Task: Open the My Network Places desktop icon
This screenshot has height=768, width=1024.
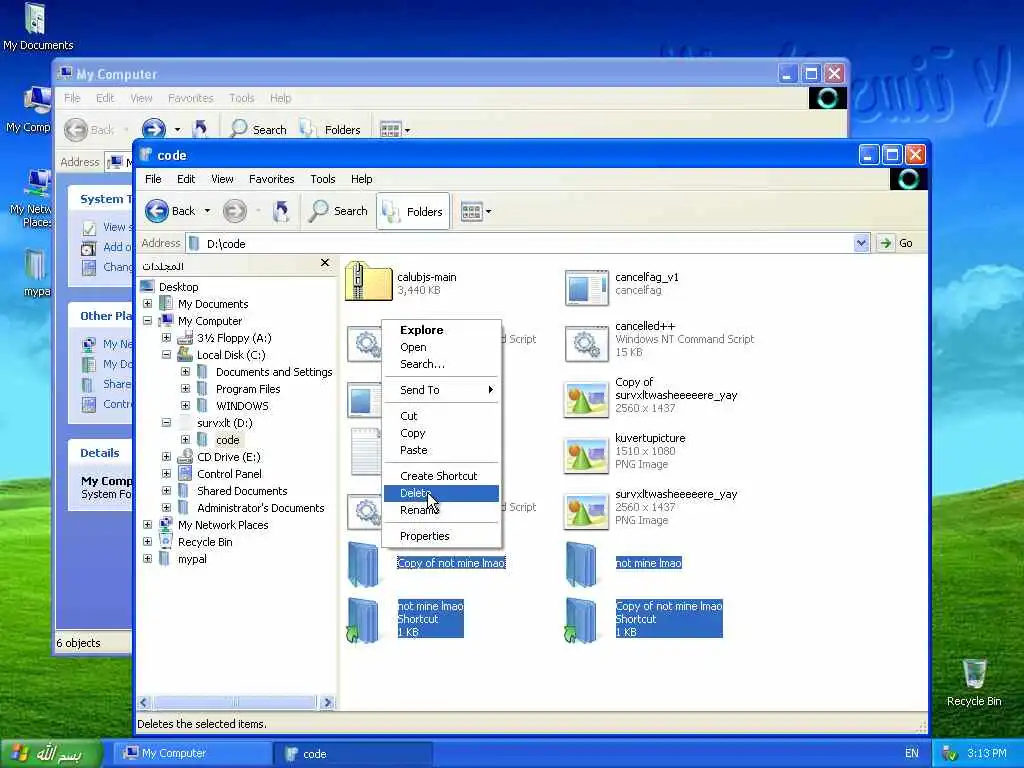Action: [37, 184]
